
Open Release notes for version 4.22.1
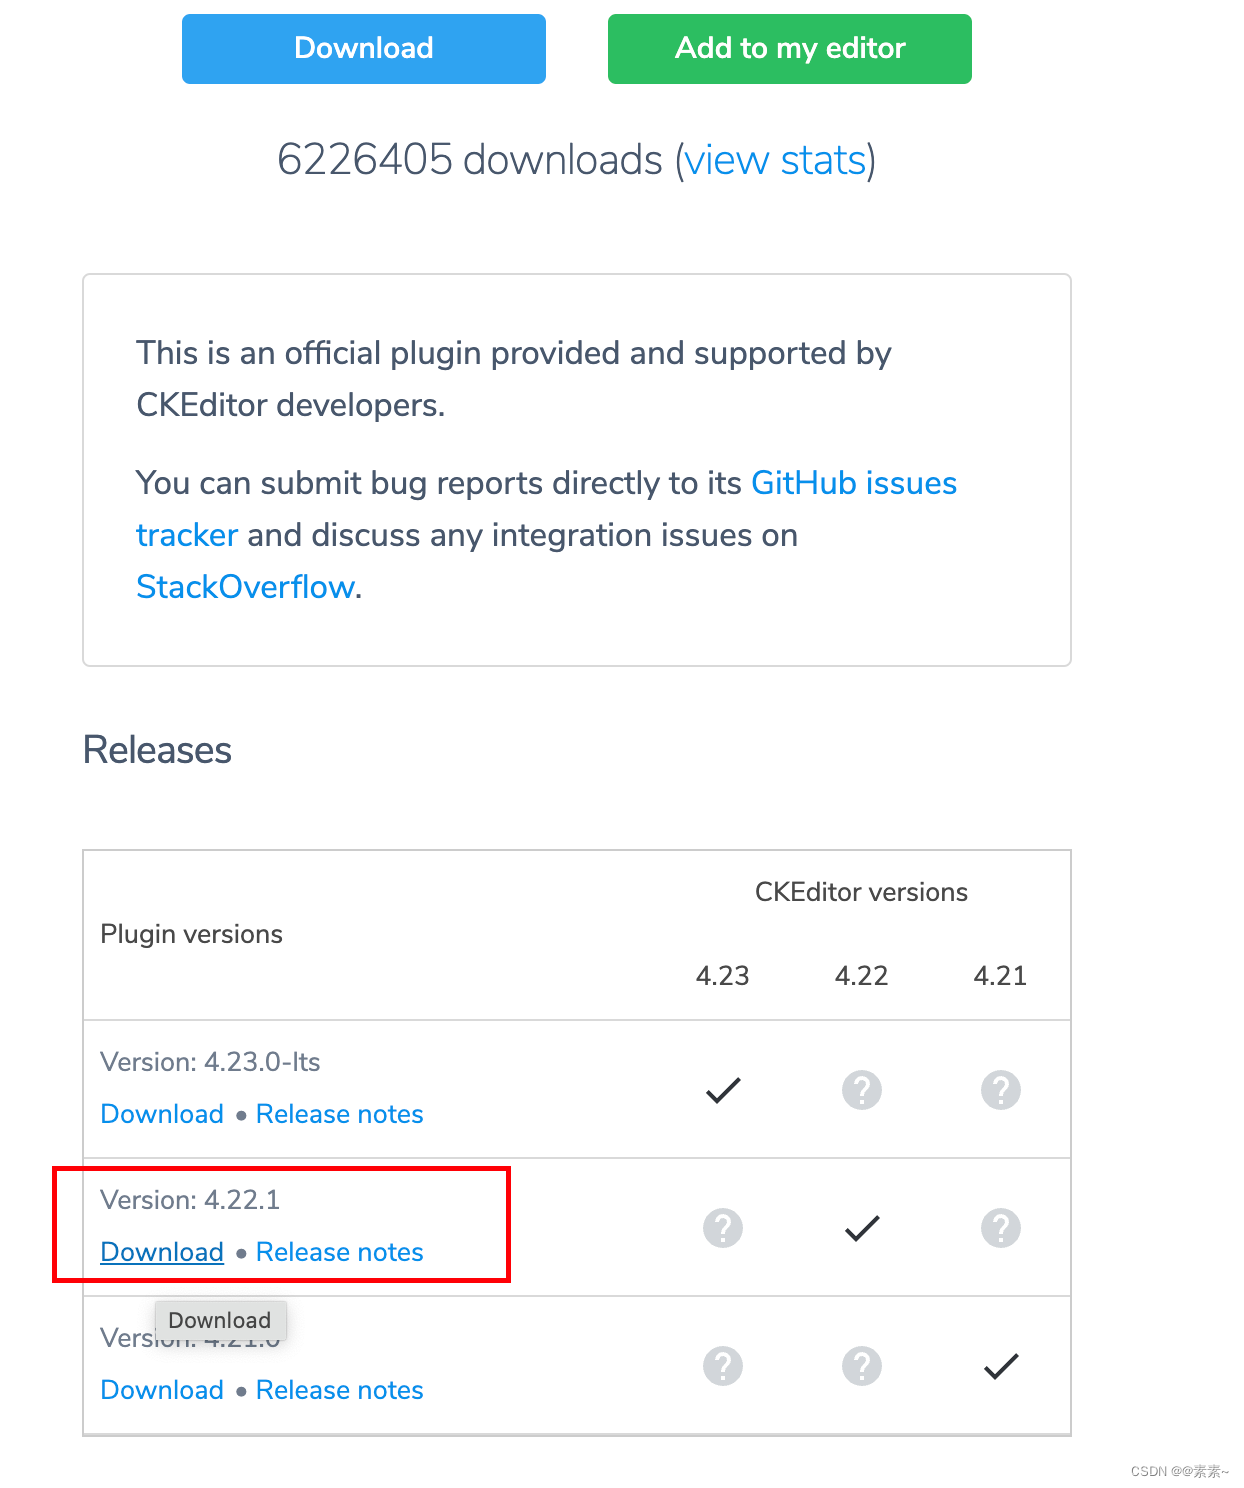(x=339, y=1252)
